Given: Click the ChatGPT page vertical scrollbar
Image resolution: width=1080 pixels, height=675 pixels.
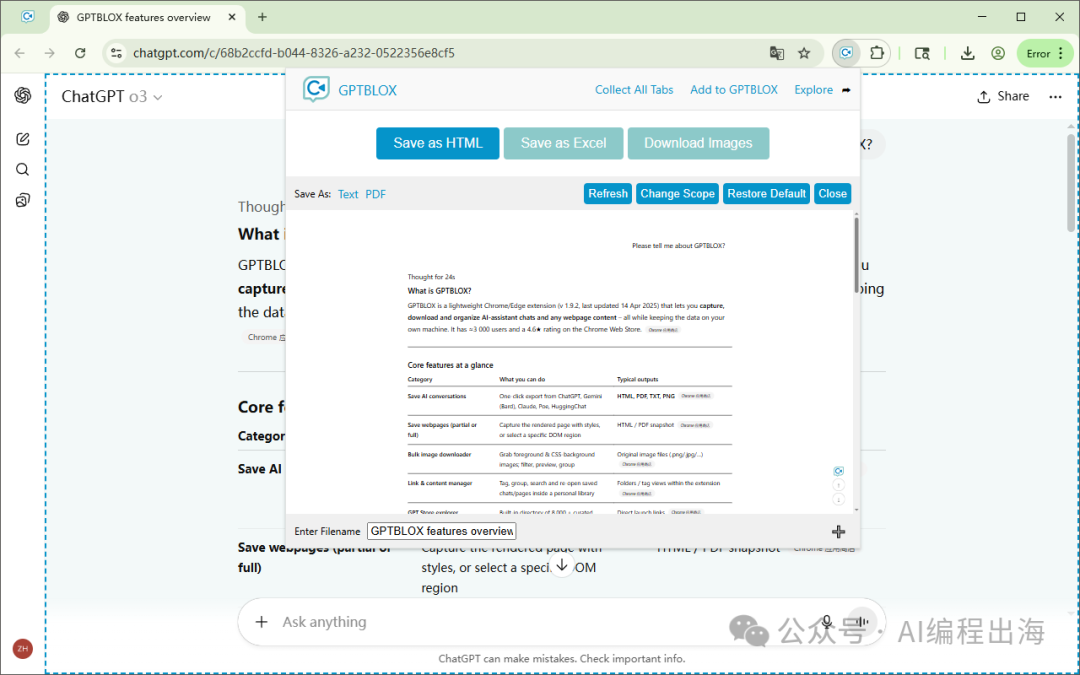Looking at the screenshot, I should tap(1071, 183).
